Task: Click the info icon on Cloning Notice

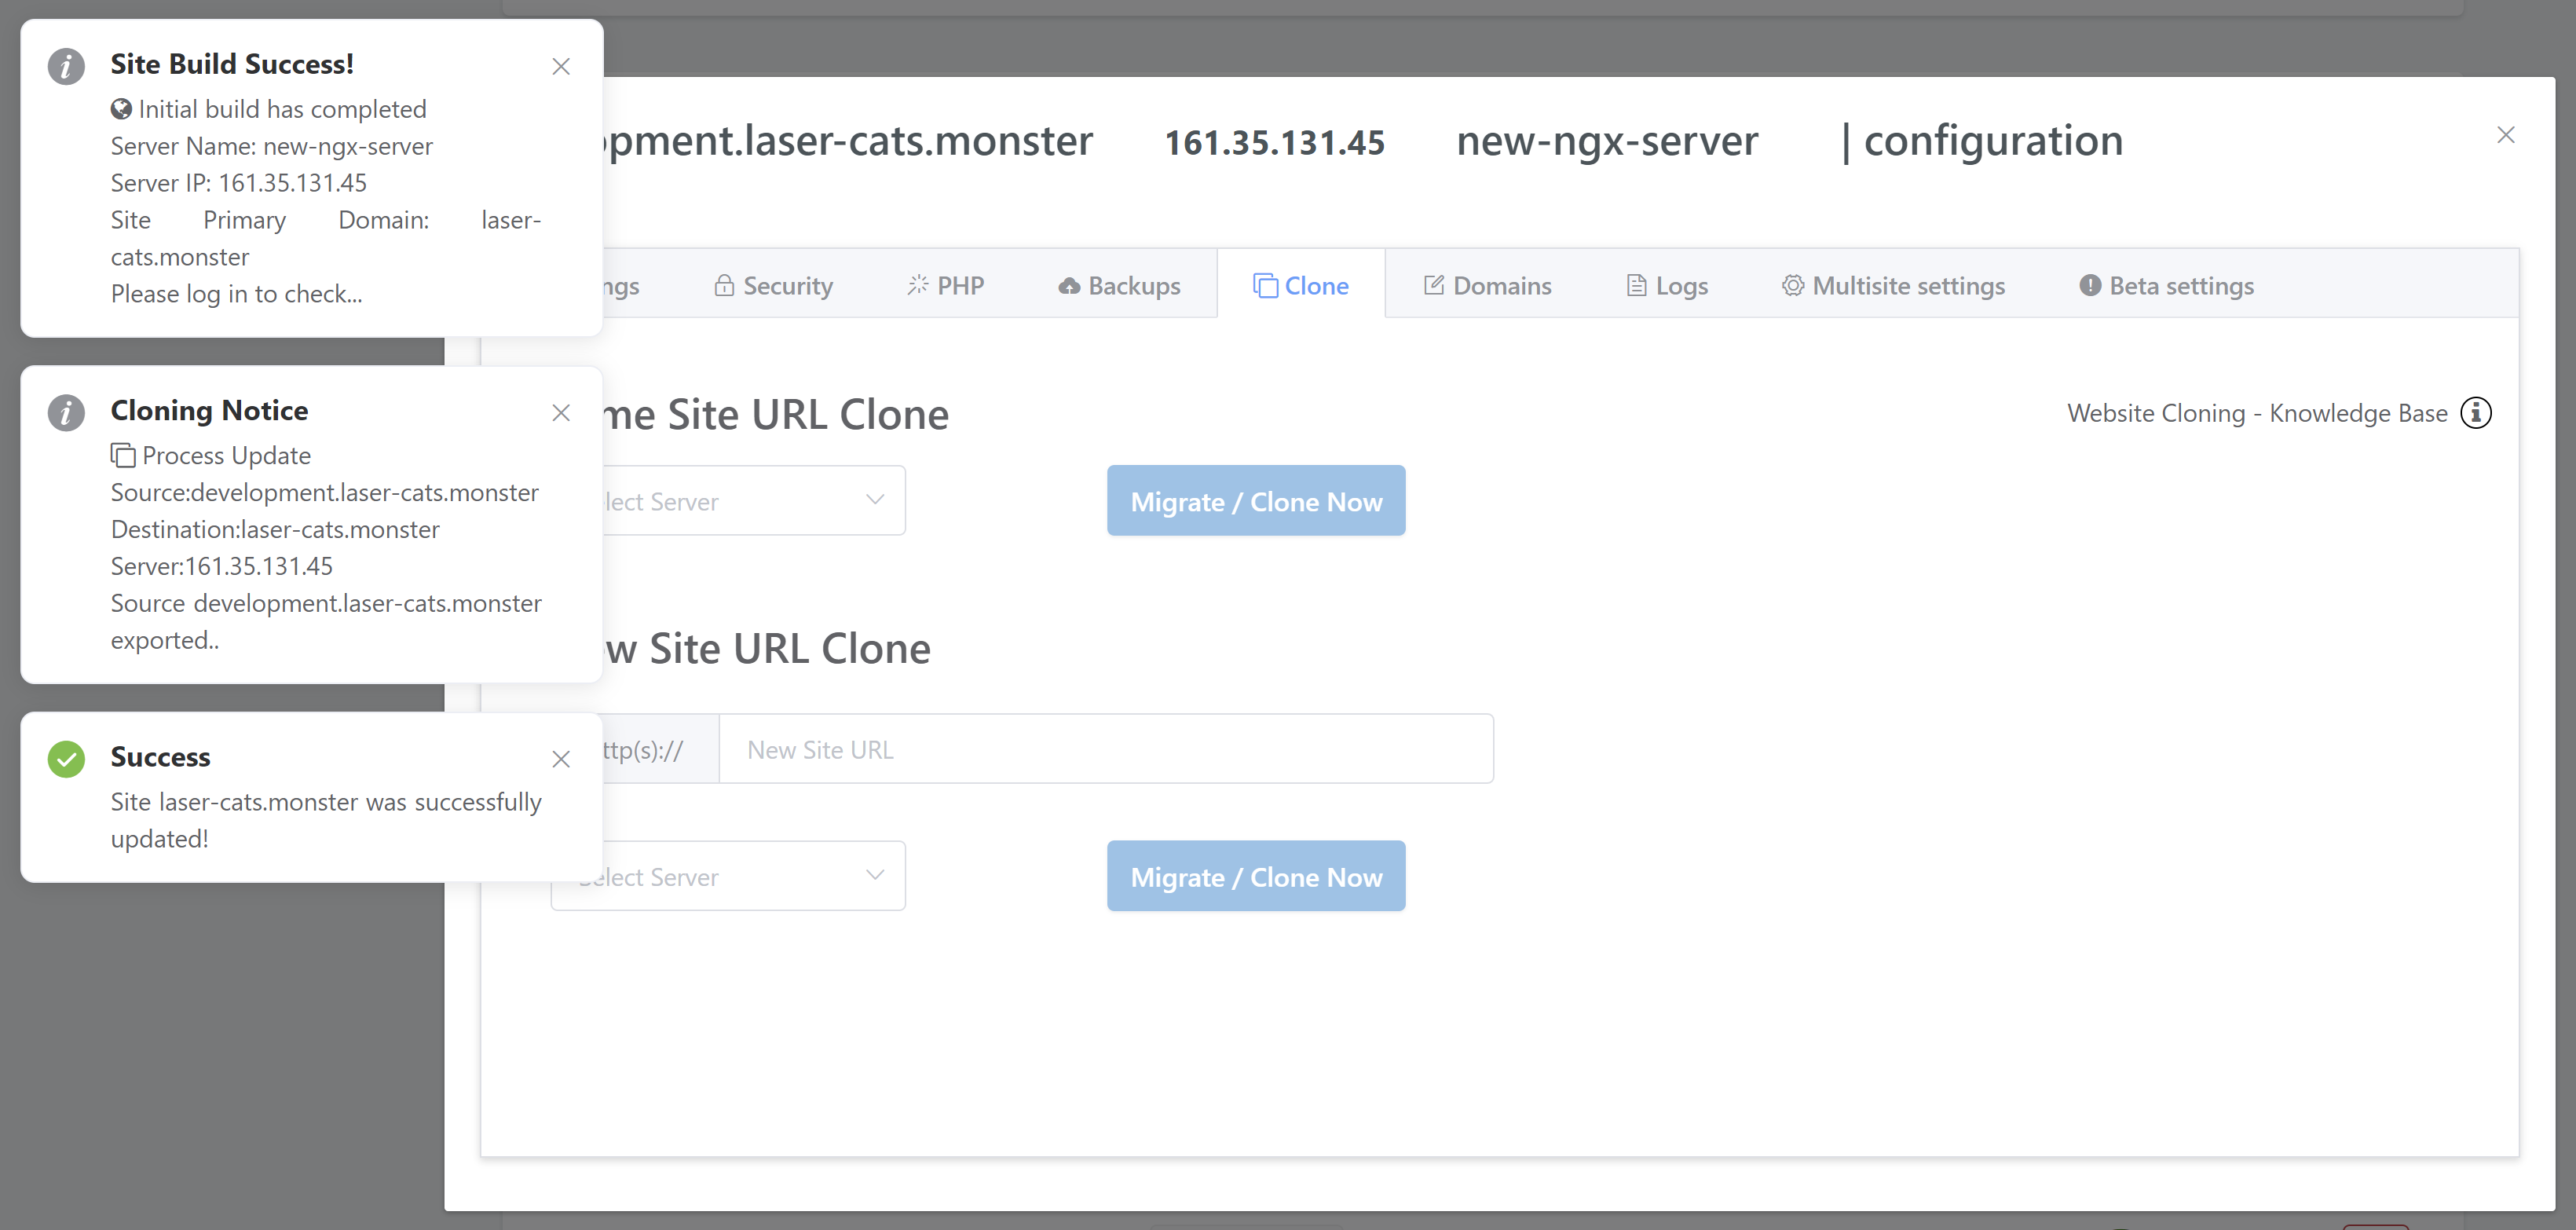Action: tap(66, 412)
